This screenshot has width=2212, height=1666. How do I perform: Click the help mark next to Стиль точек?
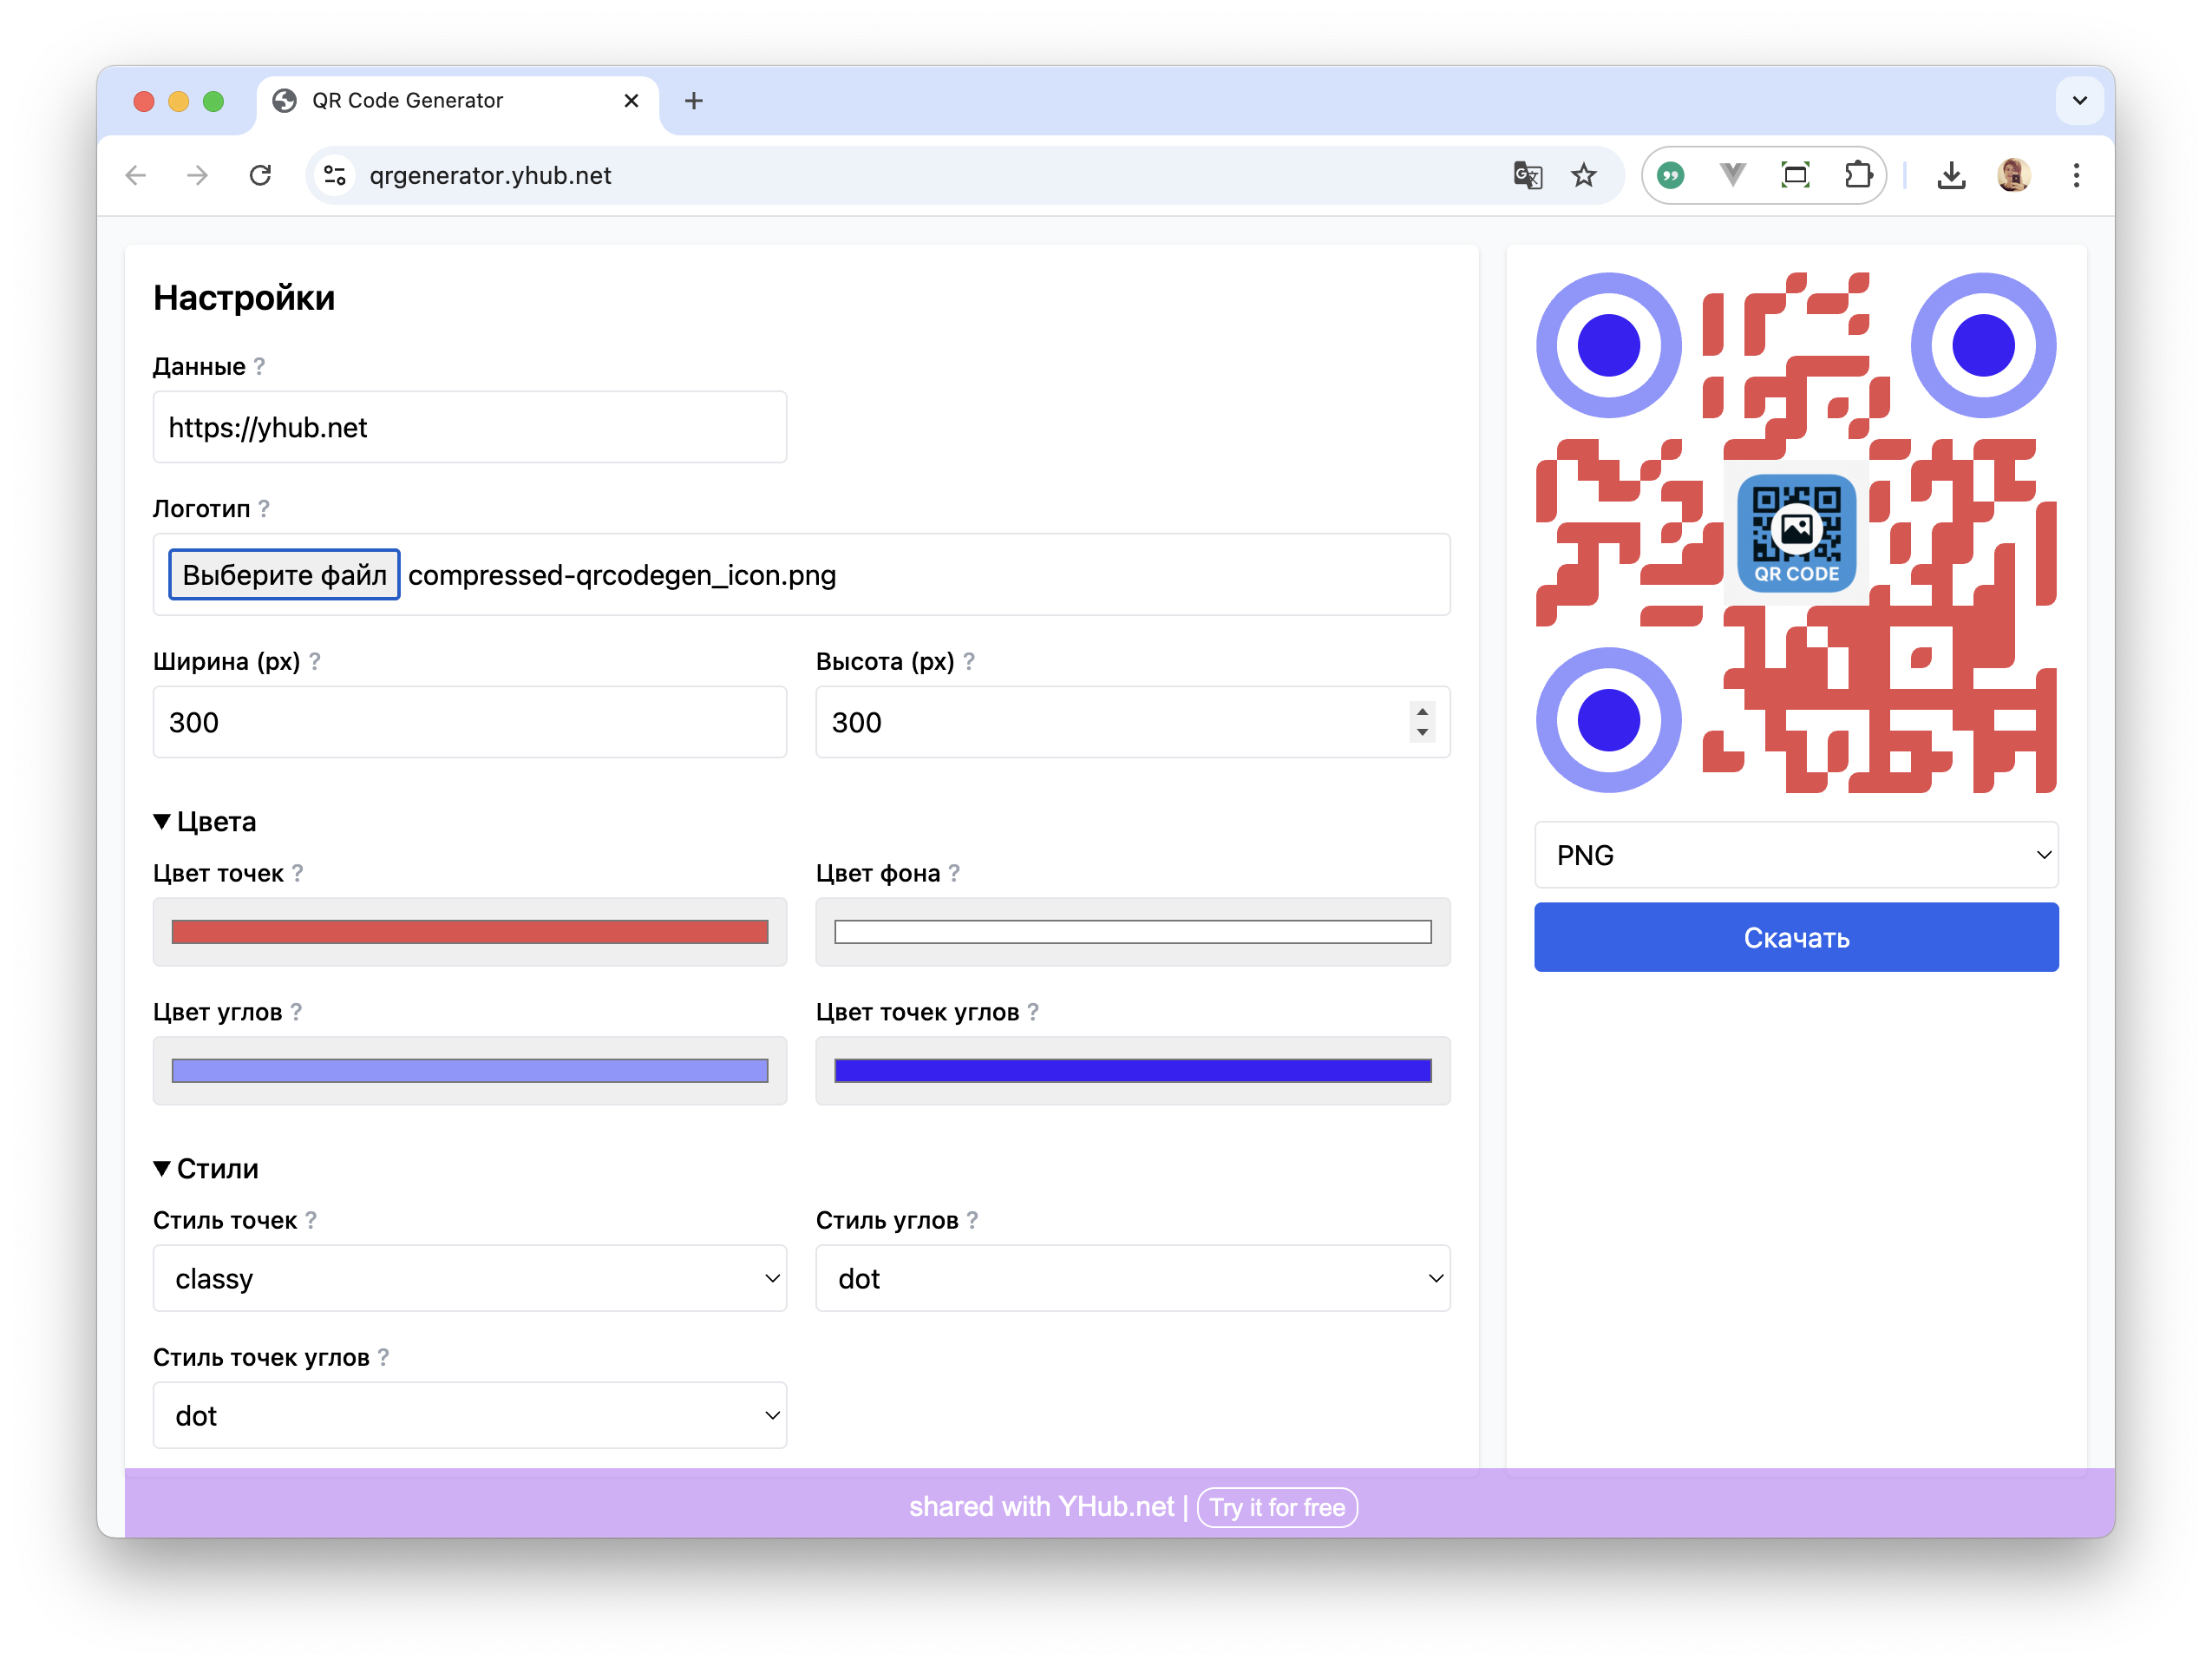[311, 1220]
